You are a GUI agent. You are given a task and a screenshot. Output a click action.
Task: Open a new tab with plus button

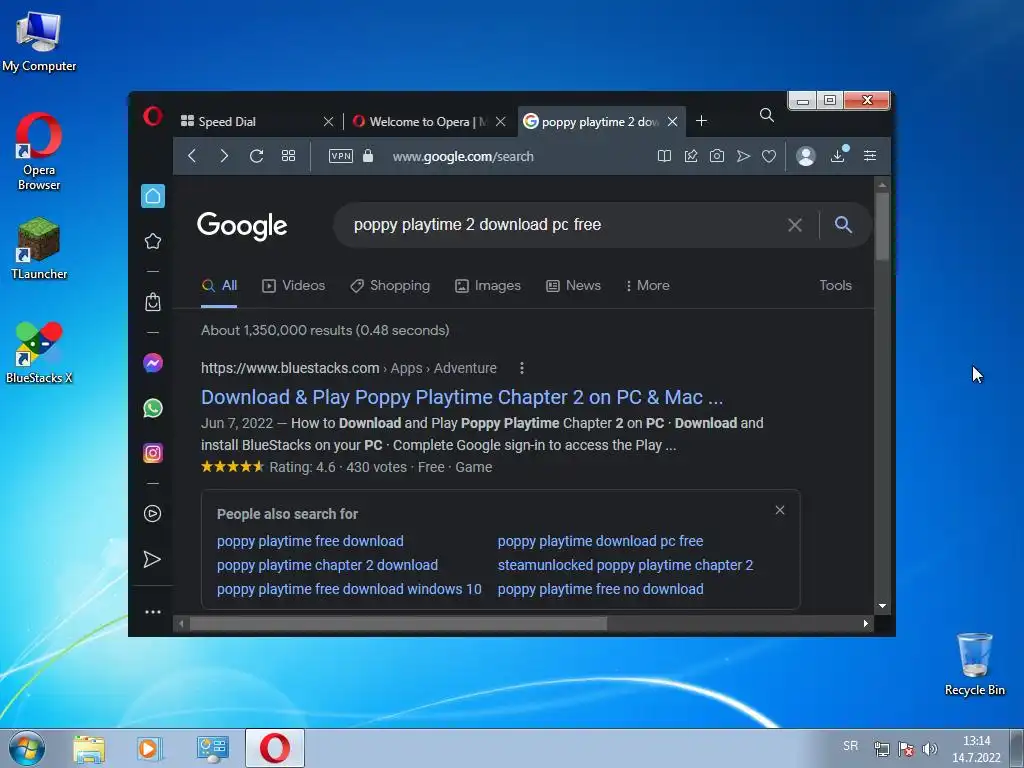click(701, 121)
